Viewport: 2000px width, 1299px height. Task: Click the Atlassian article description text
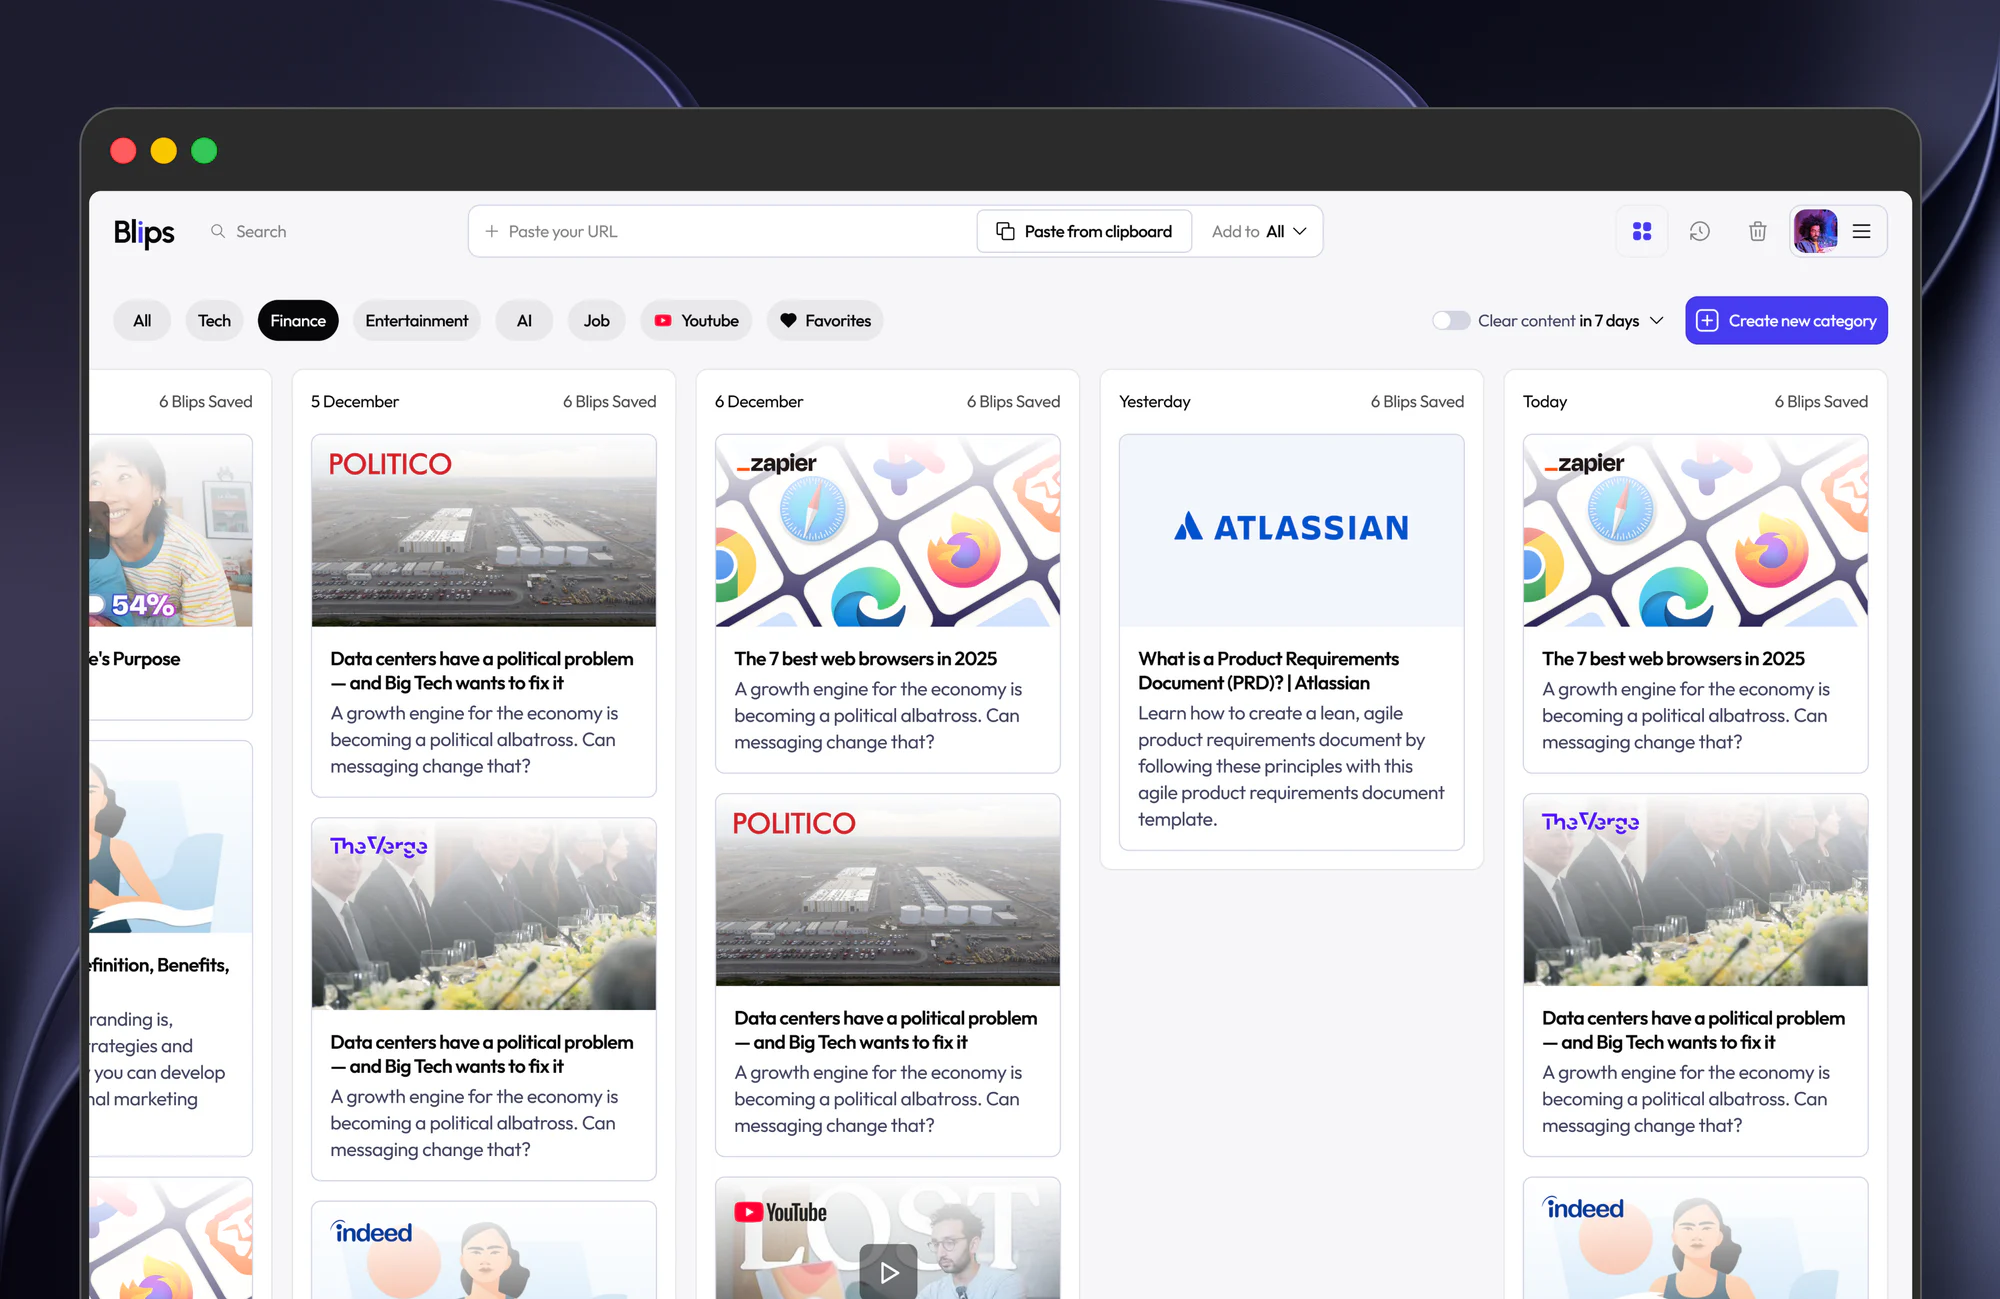[1291, 766]
